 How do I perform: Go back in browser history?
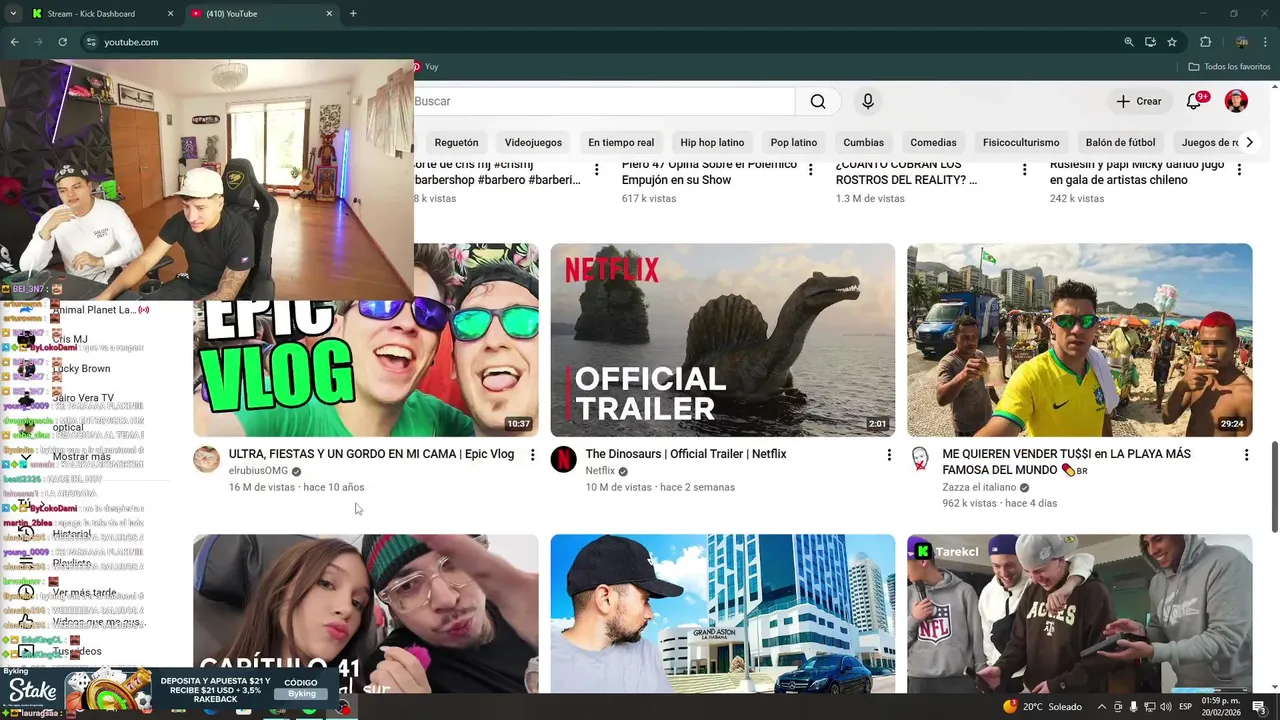tap(14, 42)
